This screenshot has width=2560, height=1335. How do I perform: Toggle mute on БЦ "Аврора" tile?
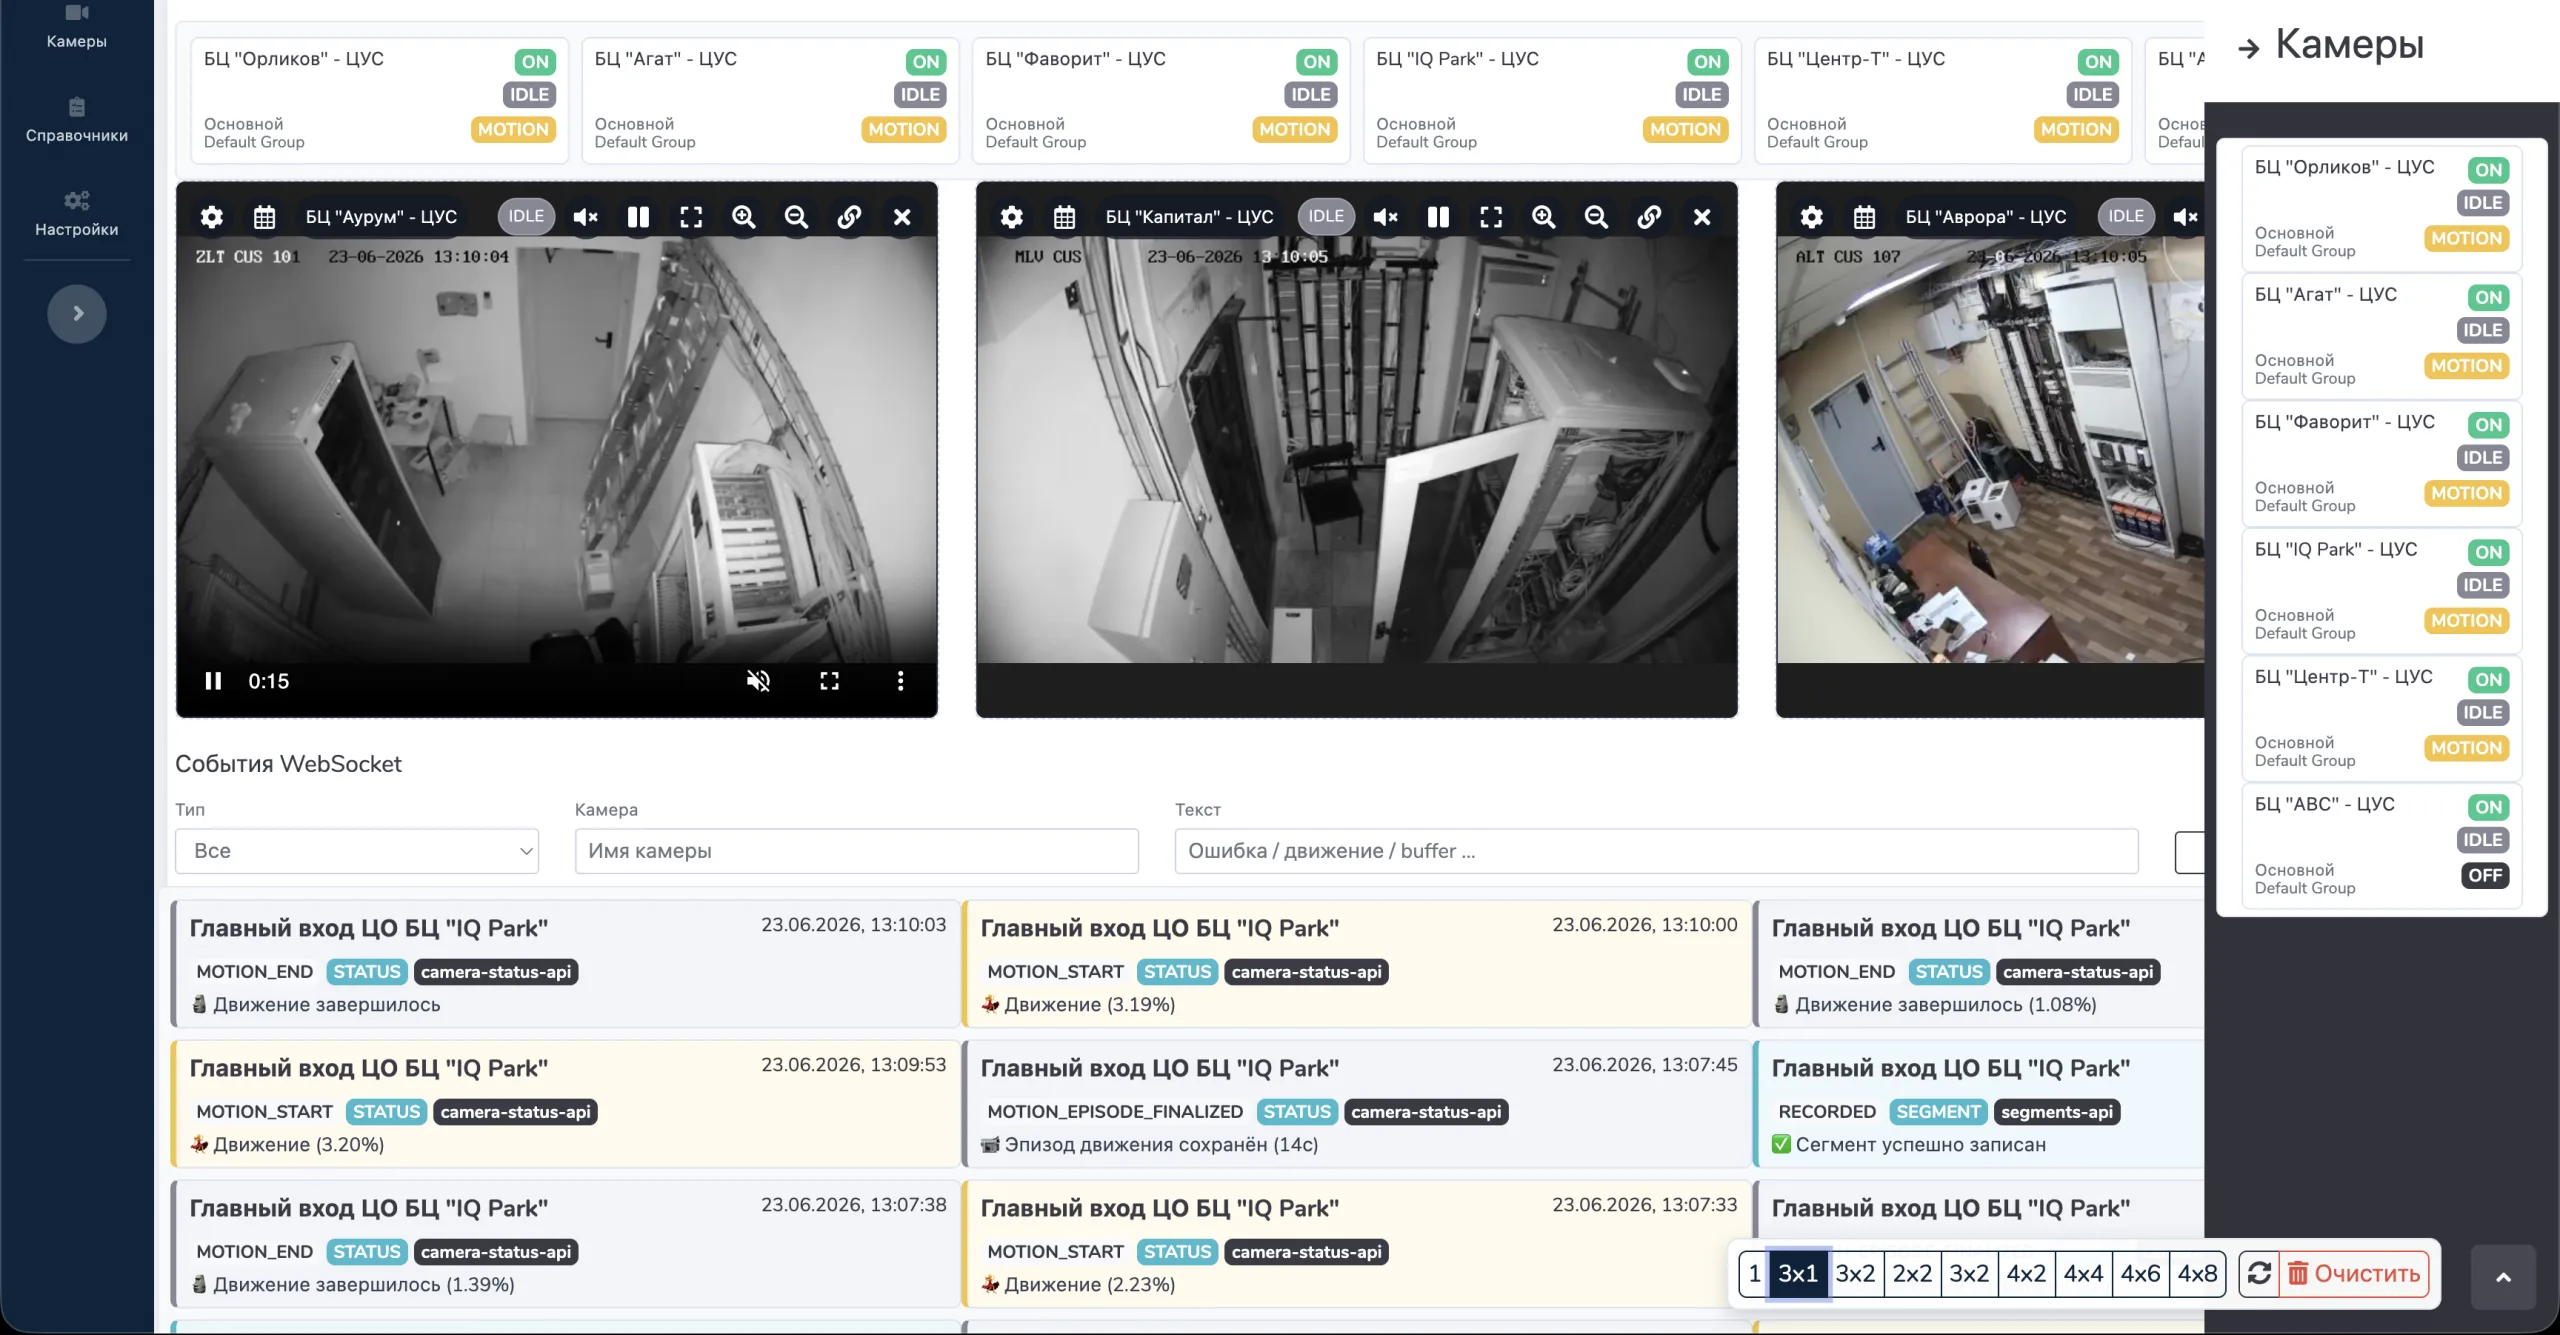point(2186,217)
